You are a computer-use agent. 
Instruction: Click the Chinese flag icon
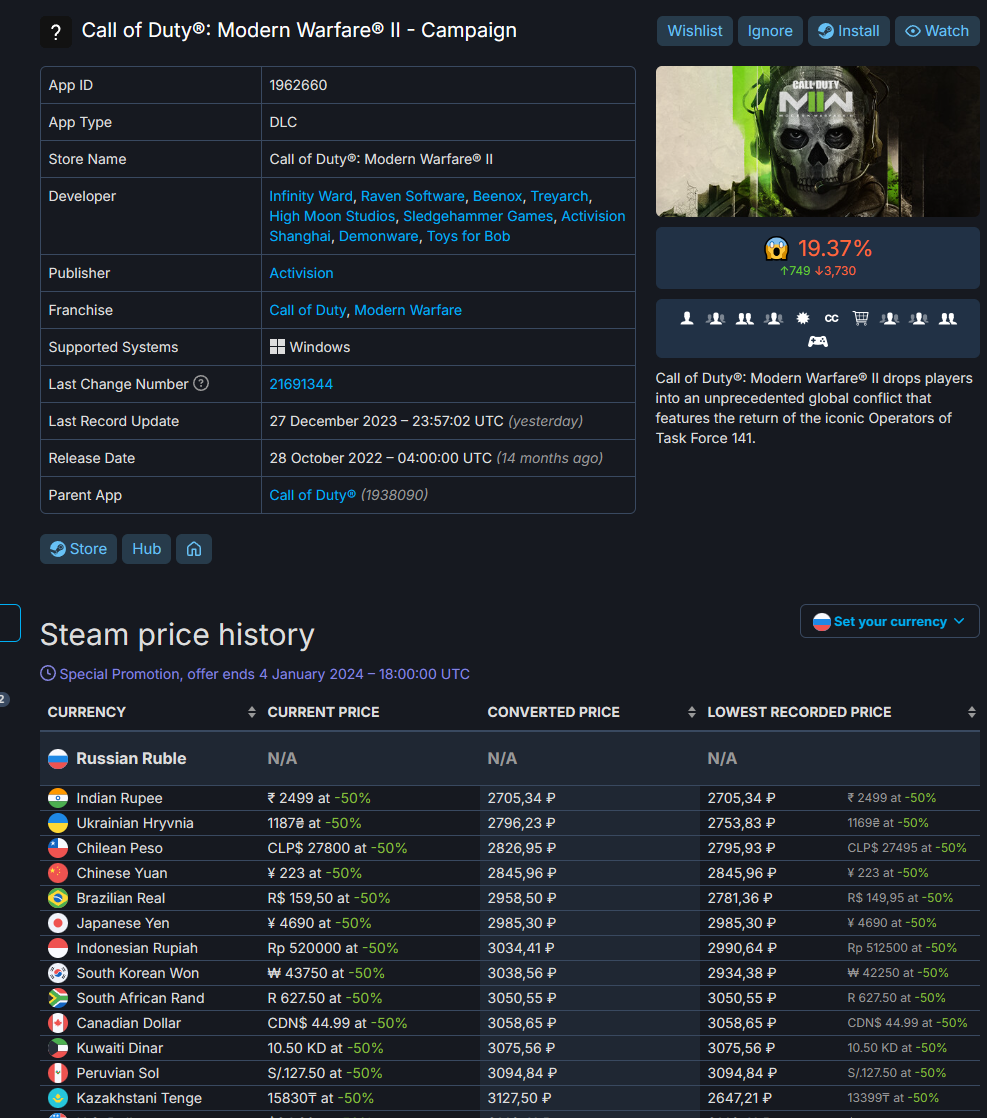coord(58,873)
